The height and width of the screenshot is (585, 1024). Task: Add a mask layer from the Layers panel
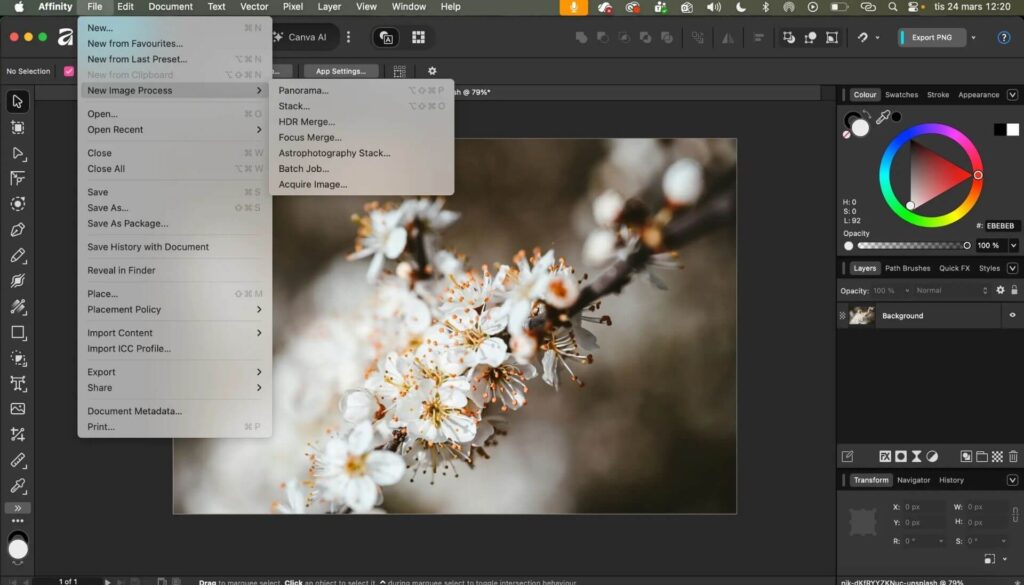(901, 455)
